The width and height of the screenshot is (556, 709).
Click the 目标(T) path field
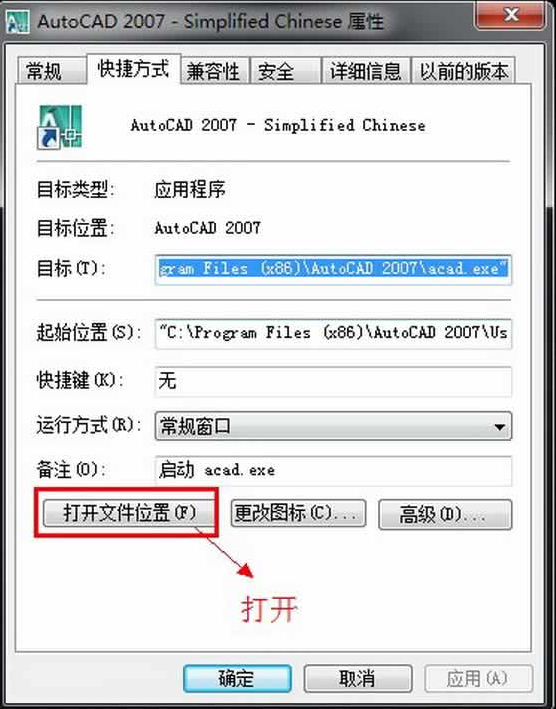[x=333, y=269]
